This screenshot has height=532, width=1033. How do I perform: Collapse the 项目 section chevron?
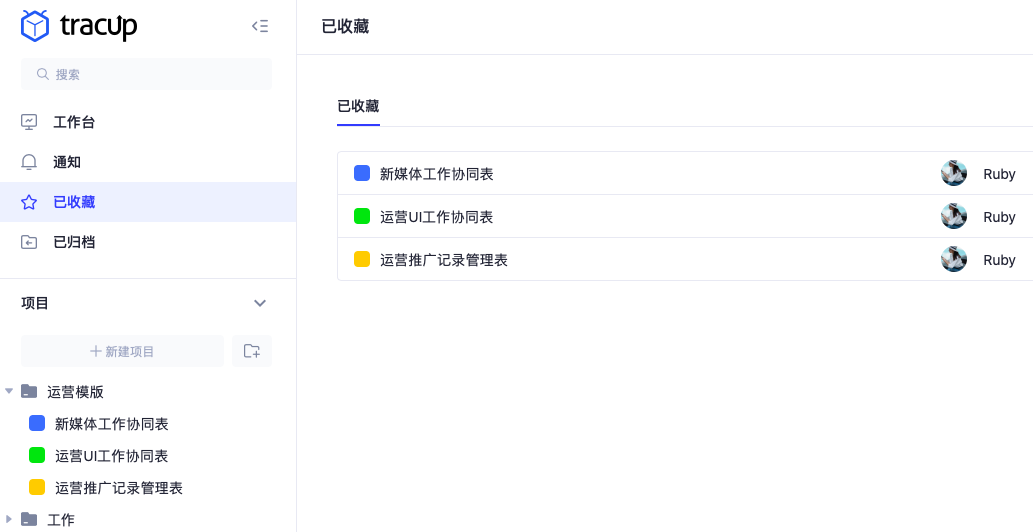(260, 304)
